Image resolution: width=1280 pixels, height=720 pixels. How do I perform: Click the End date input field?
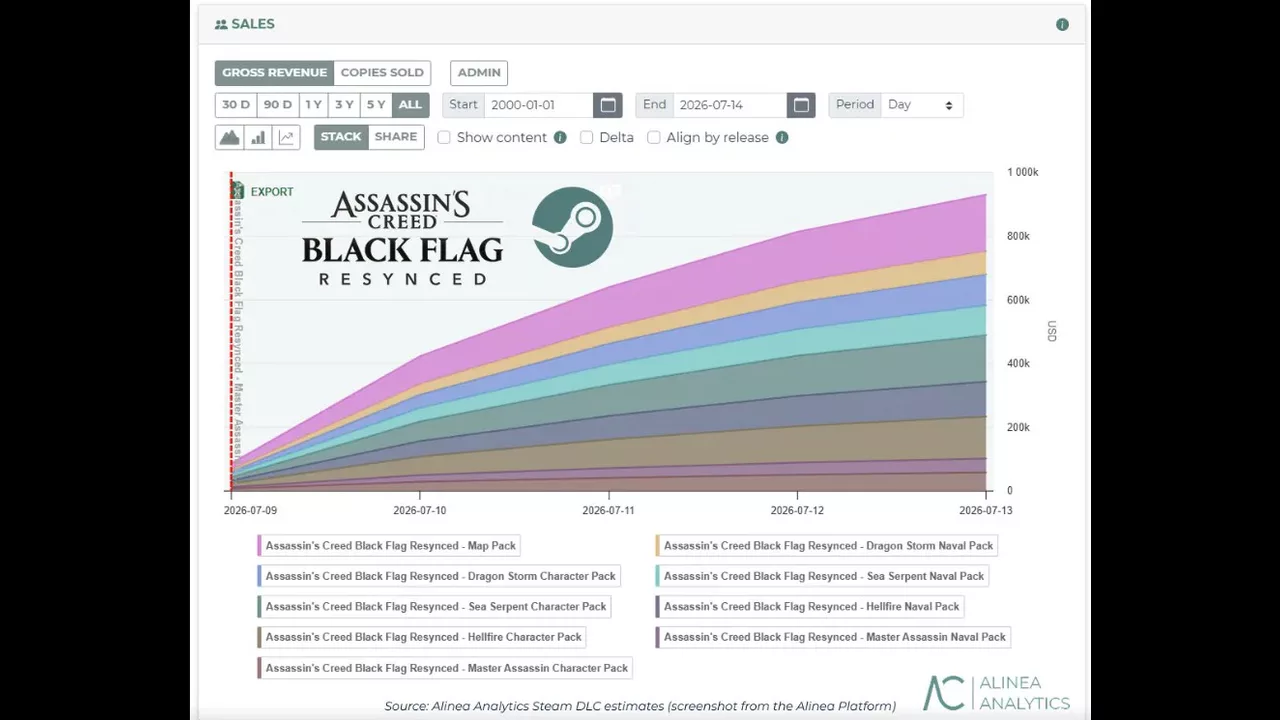tap(731, 105)
